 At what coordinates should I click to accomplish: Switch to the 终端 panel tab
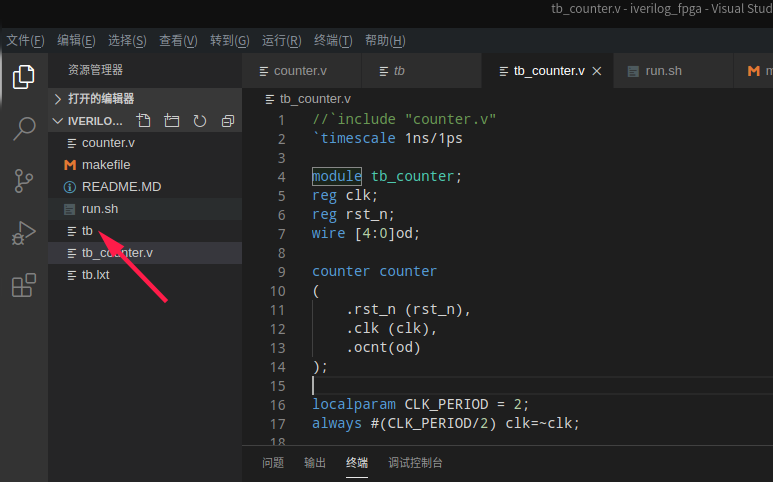[x=357, y=463]
